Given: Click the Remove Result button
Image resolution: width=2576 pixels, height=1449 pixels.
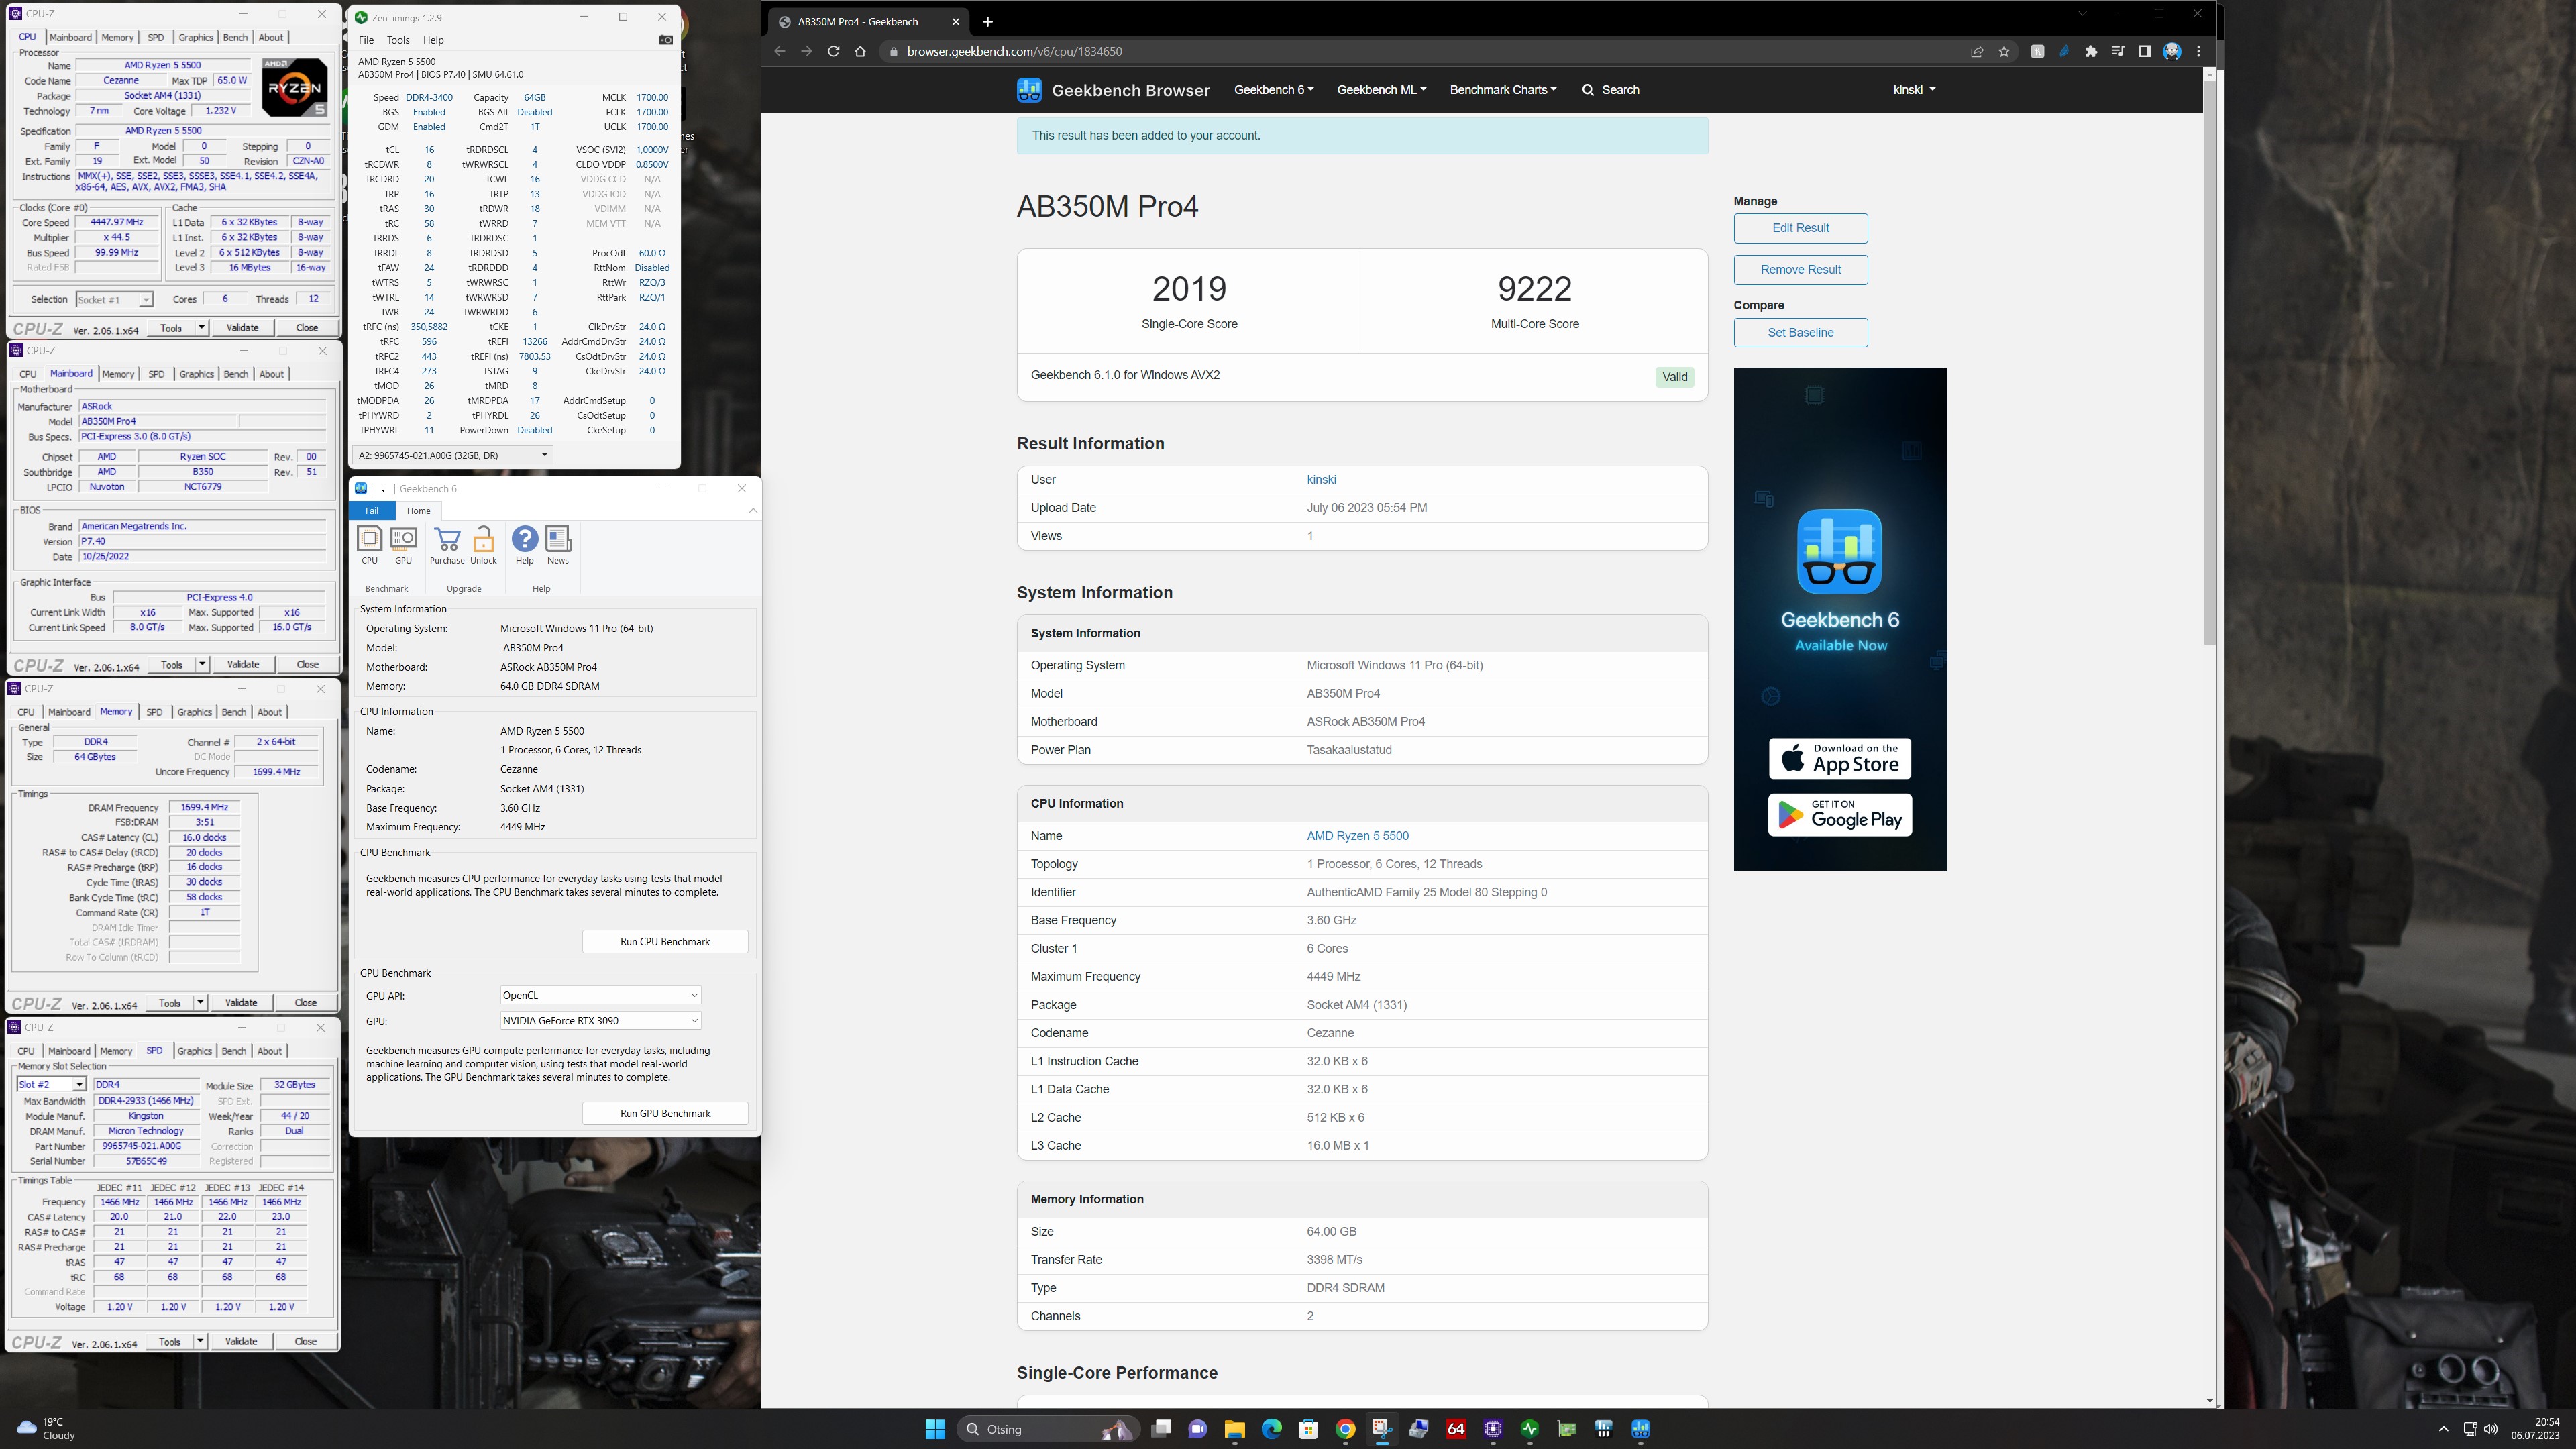Looking at the screenshot, I should pos(1800,270).
